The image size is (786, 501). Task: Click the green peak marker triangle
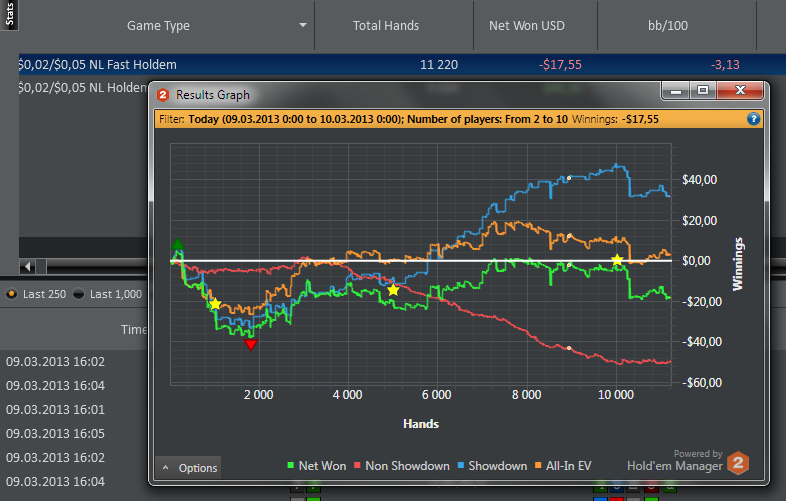point(178,244)
